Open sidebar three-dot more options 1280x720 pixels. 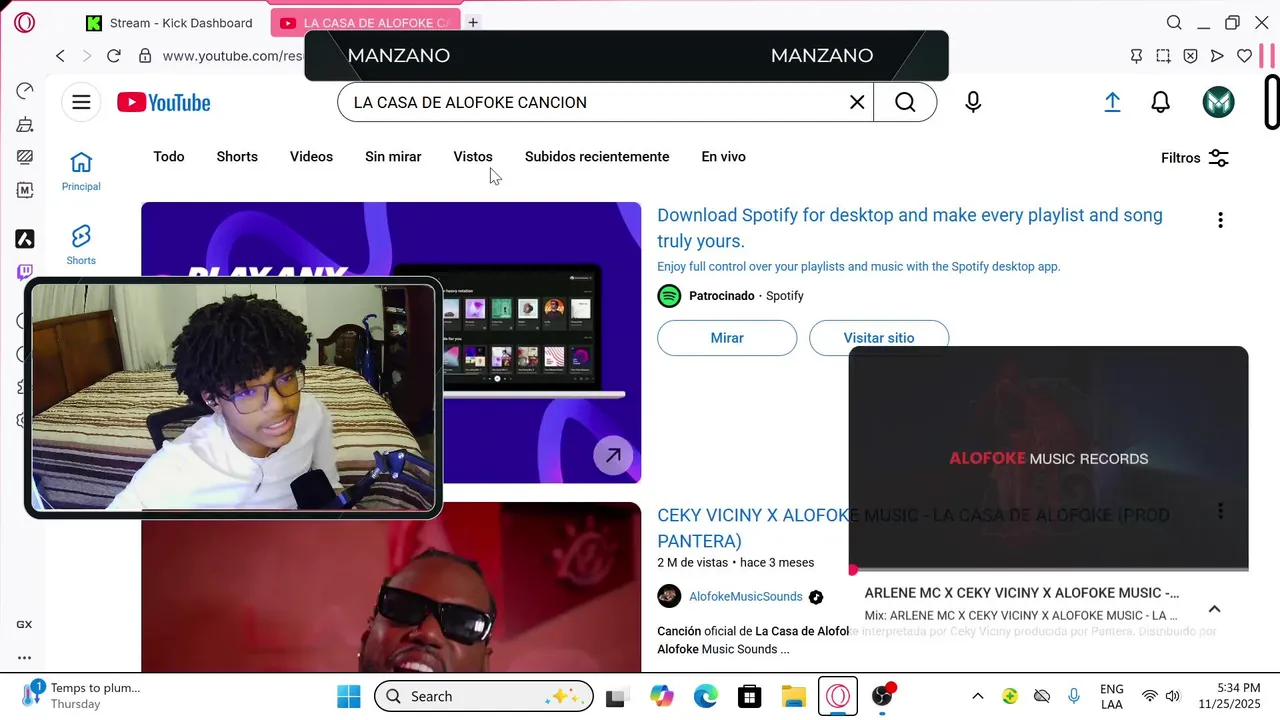pyautogui.click(x=24, y=657)
